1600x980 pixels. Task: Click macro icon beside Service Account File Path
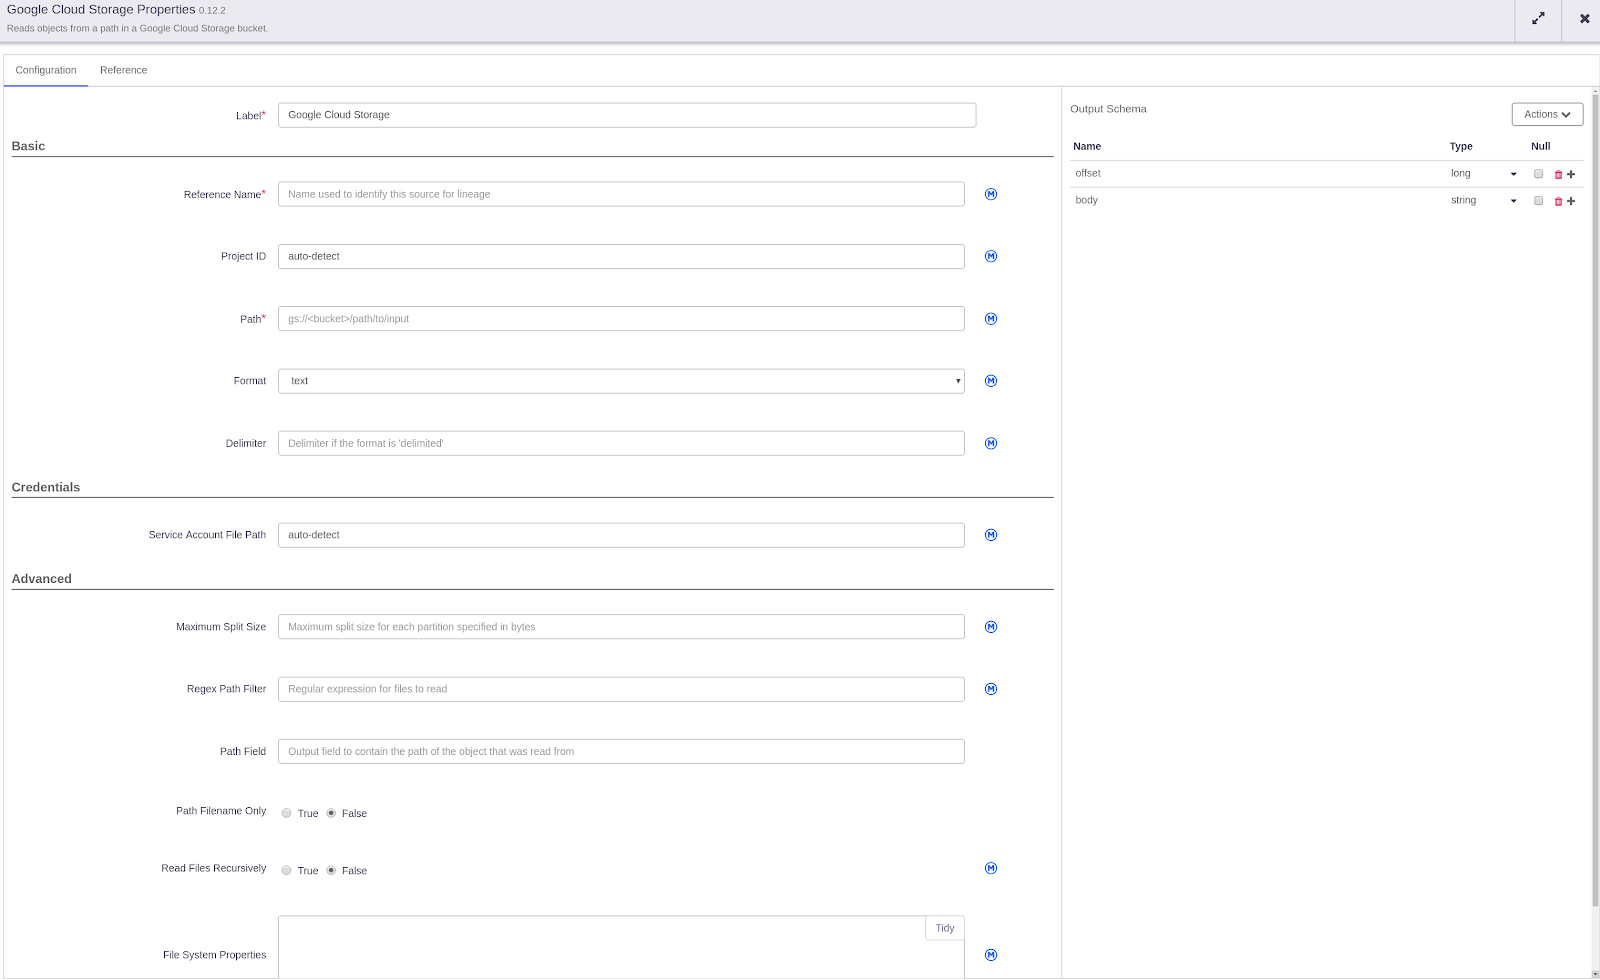click(x=991, y=535)
